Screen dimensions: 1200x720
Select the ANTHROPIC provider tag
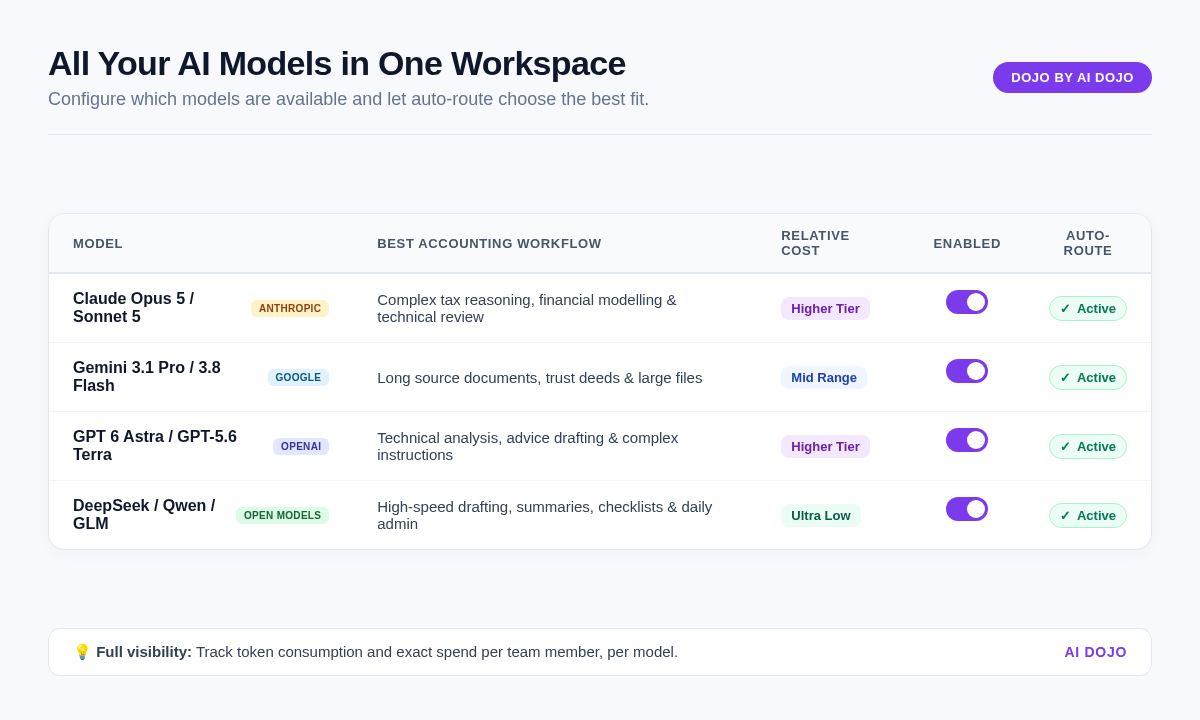click(x=290, y=308)
